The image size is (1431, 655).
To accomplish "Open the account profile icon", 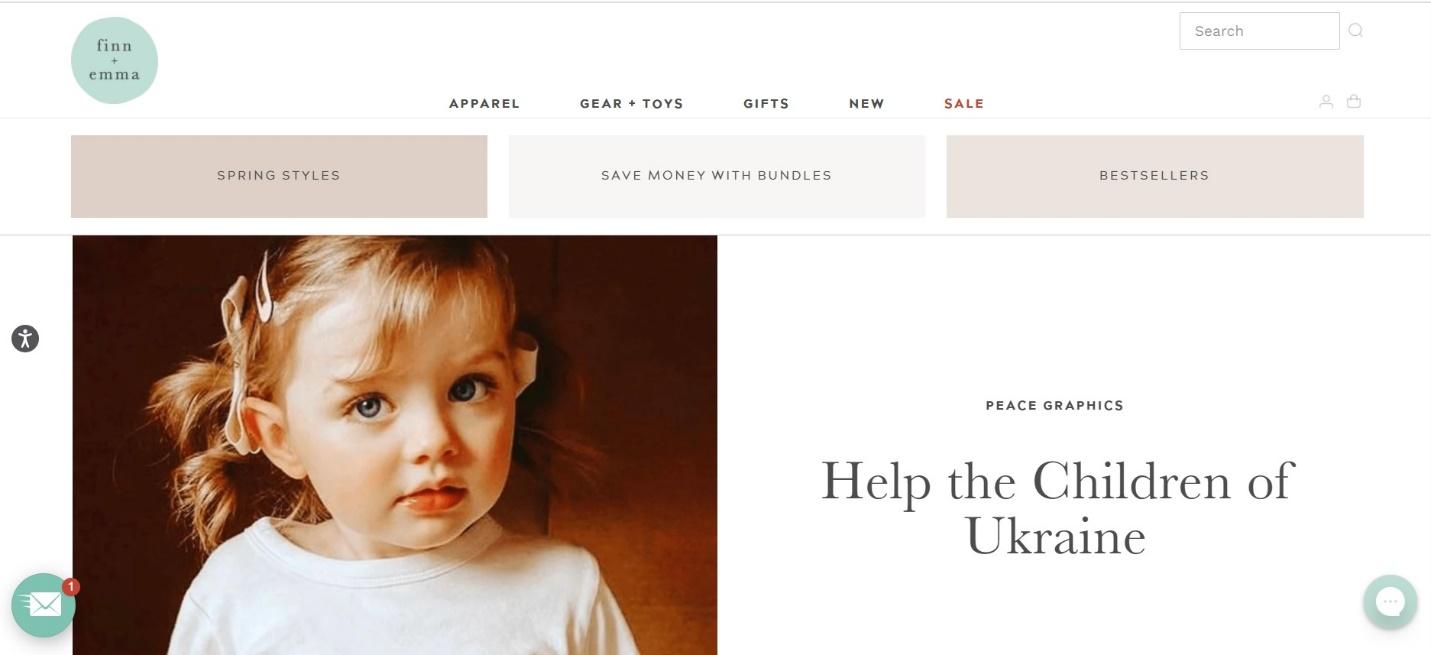I will click(1326, 101).
